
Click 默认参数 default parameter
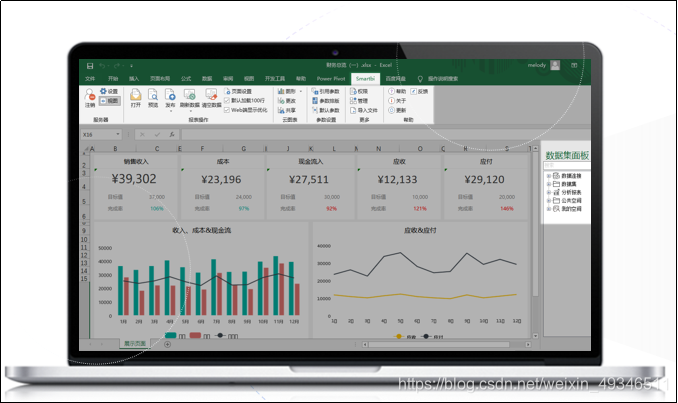[x=326, y=110]
